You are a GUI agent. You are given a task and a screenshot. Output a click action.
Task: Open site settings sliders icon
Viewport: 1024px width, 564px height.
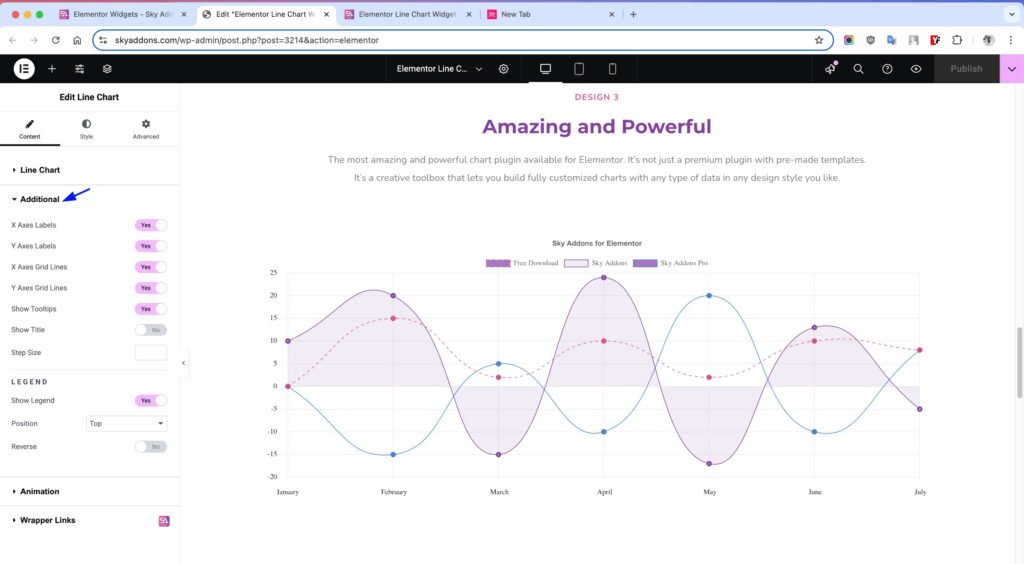coord(80,69)
